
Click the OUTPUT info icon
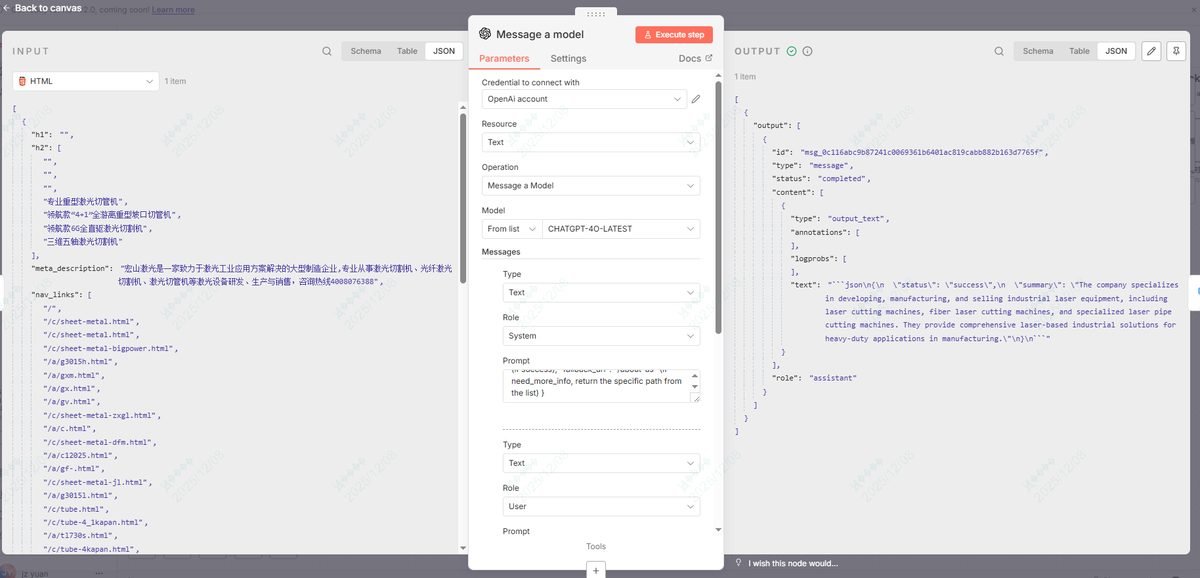point(808,51)
